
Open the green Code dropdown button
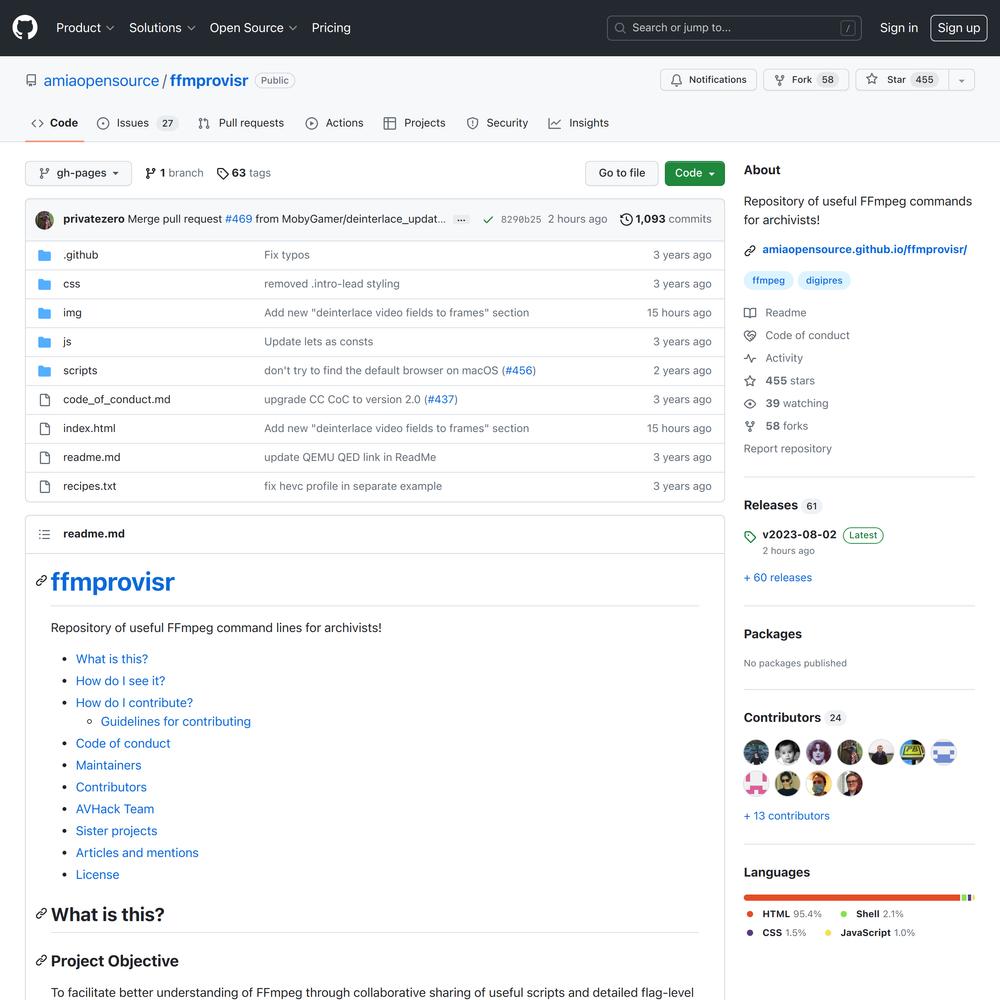click(x=695, y=173)
